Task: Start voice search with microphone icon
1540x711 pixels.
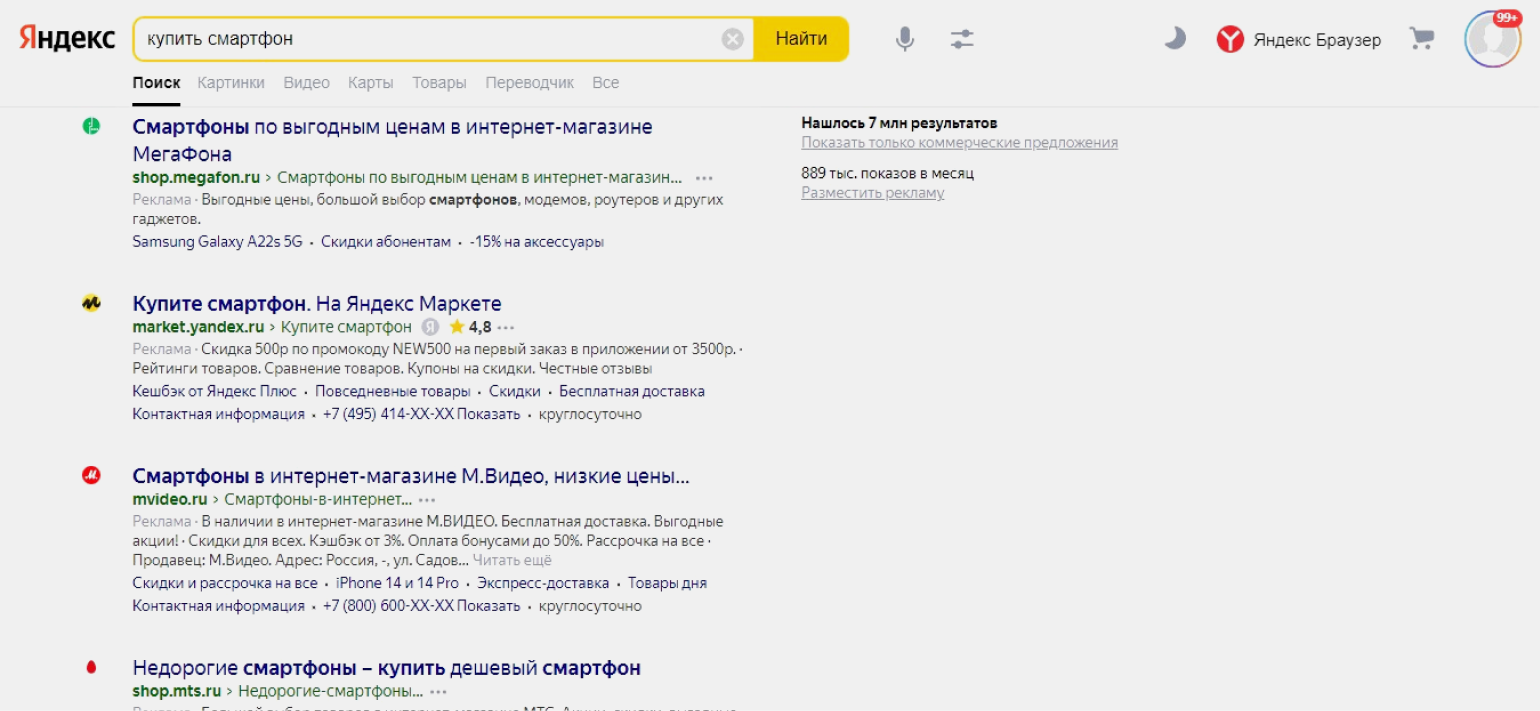Action: 904,39
